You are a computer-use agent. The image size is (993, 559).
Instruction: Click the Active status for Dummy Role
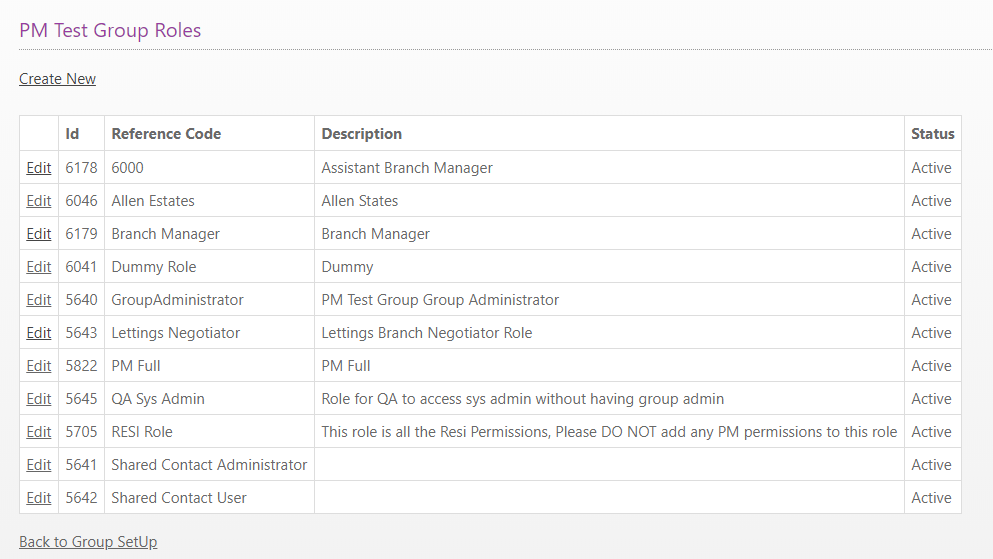[931, 267]
